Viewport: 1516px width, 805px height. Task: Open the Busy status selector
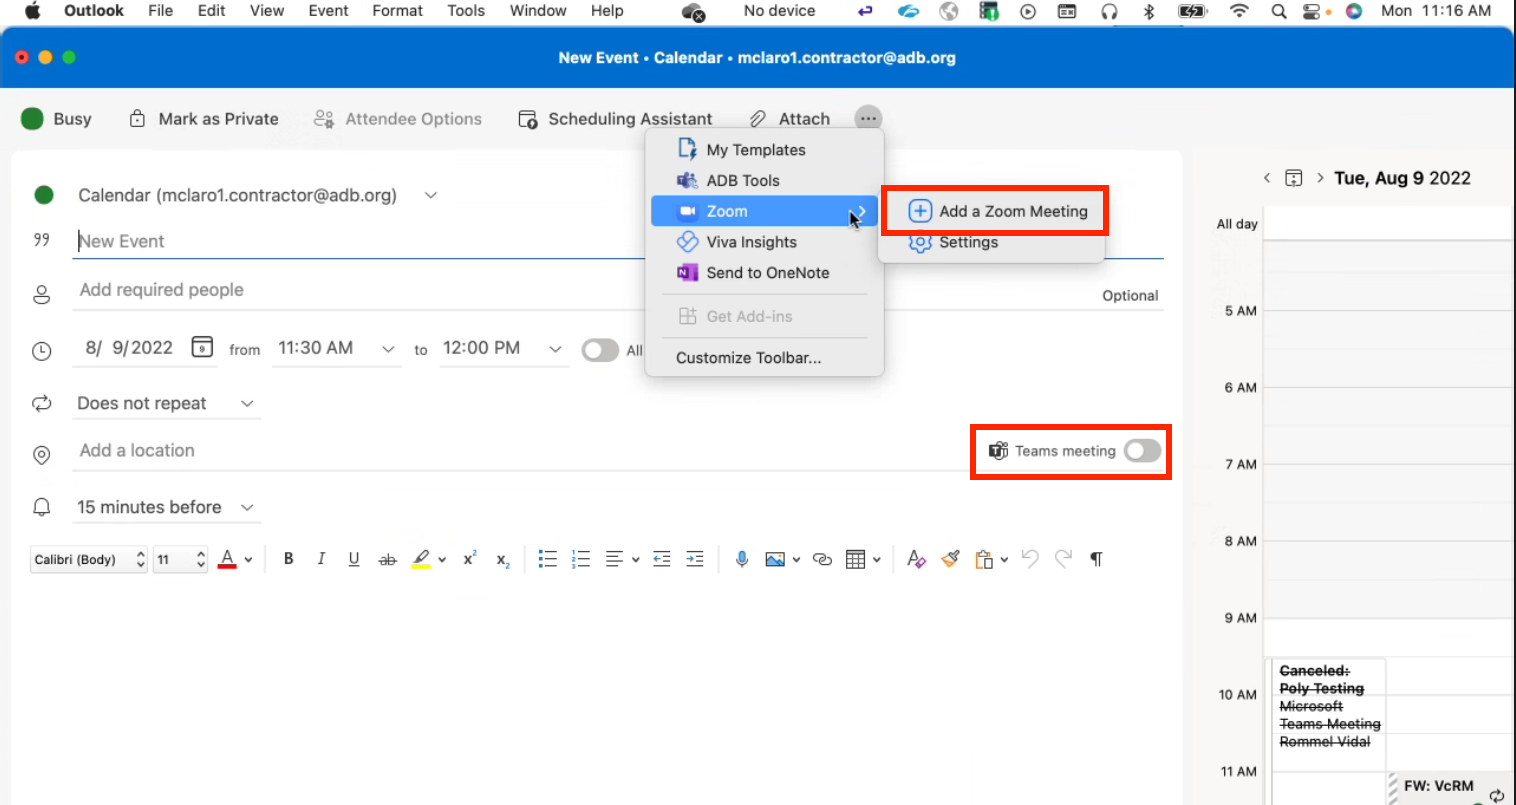[x=56, y=119]
